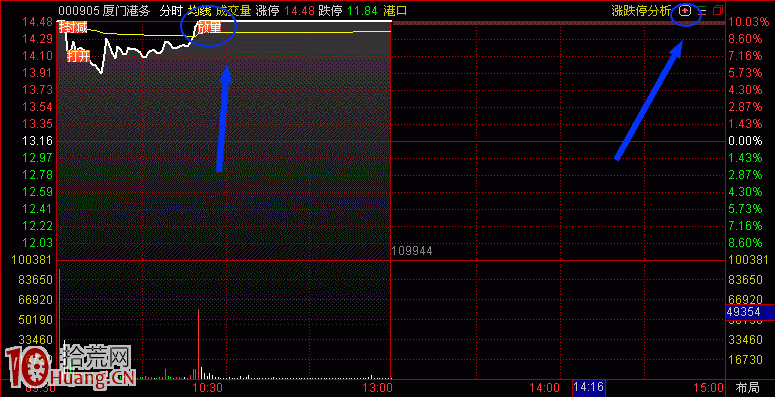Click the 15:00 time axis label
775x397 pixels.
[x=708, y=387]
